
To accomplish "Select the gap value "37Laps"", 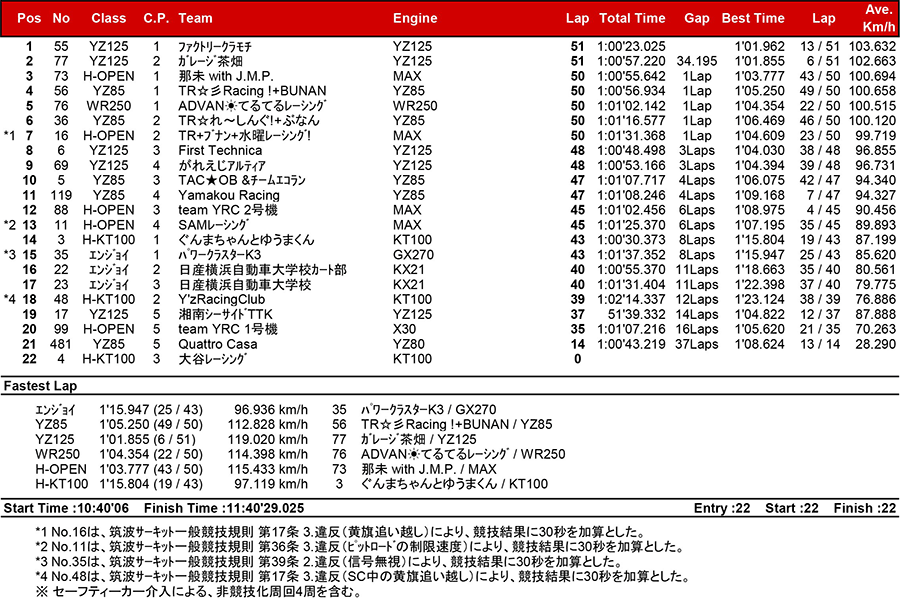I will (x=697, y=344).
